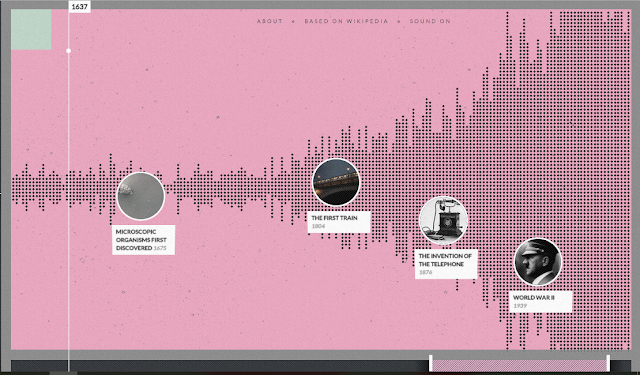Open the first train bridge thumbnail
The height and width of the screenshot is (375, 640).
[x=336, y=182]
